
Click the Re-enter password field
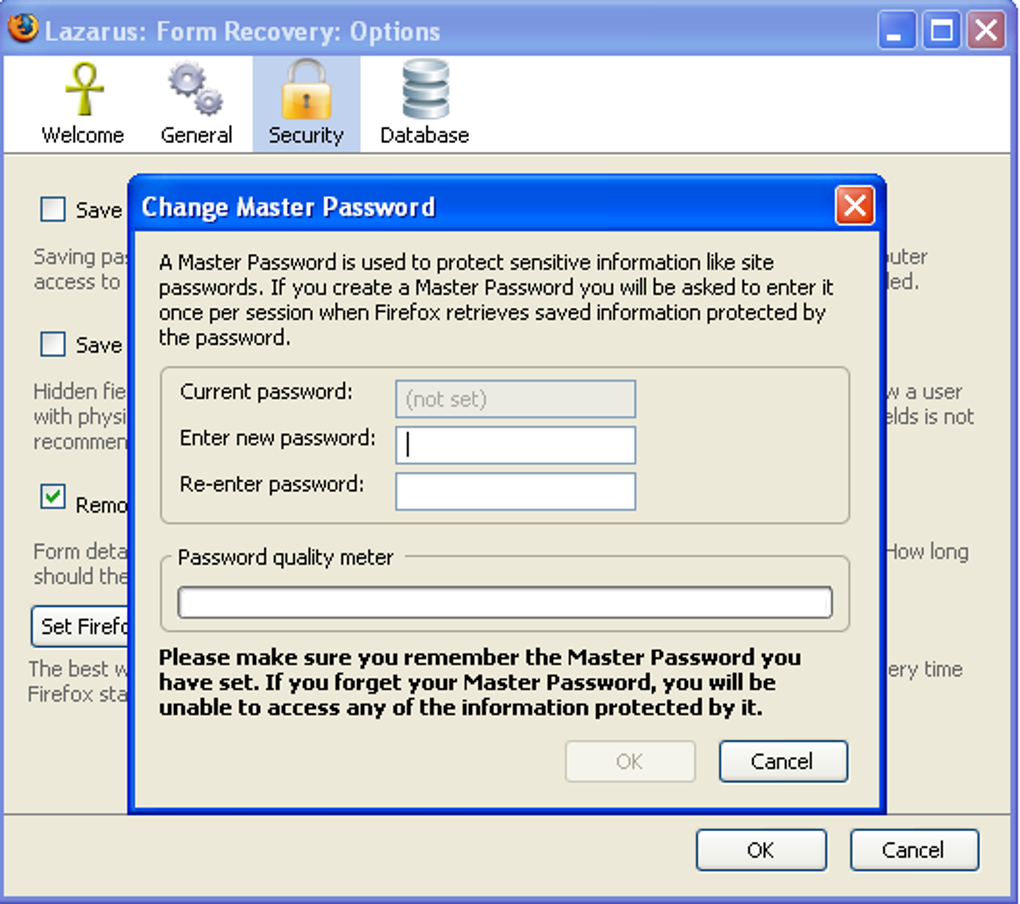coord(515,491)
